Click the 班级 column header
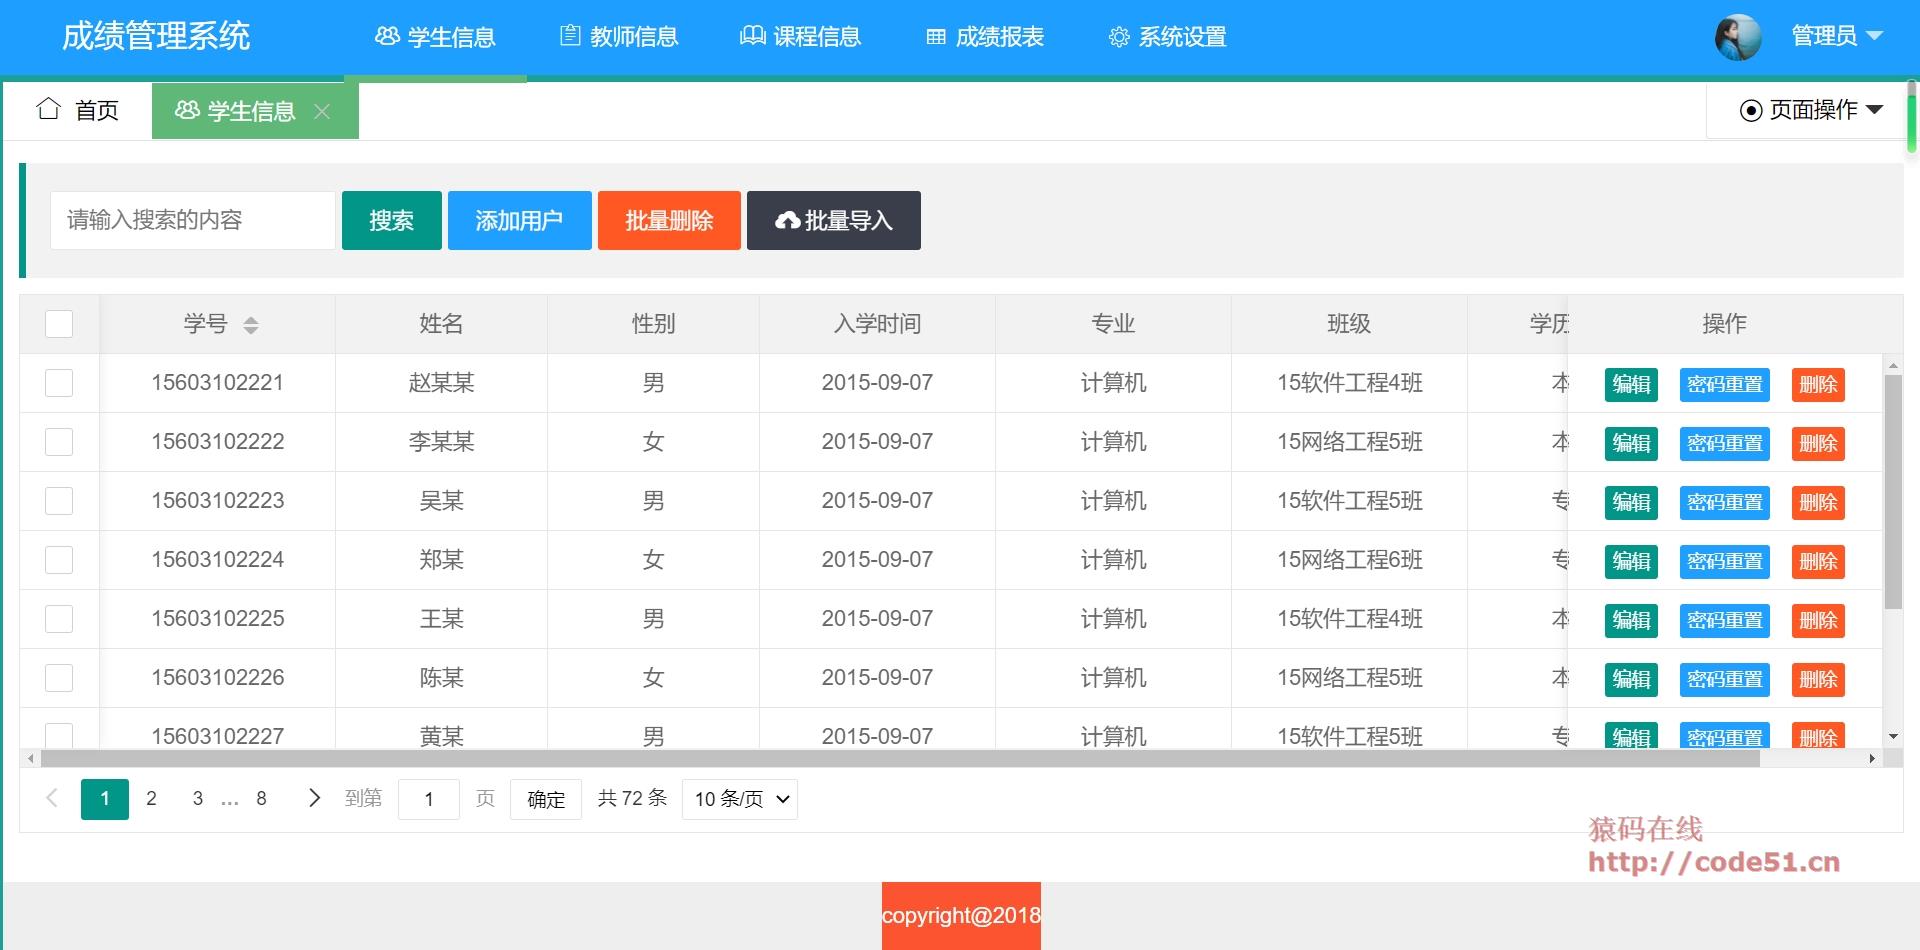Image resolution: width=1920 pixels, height=950 pixels. click(1349, 324)
